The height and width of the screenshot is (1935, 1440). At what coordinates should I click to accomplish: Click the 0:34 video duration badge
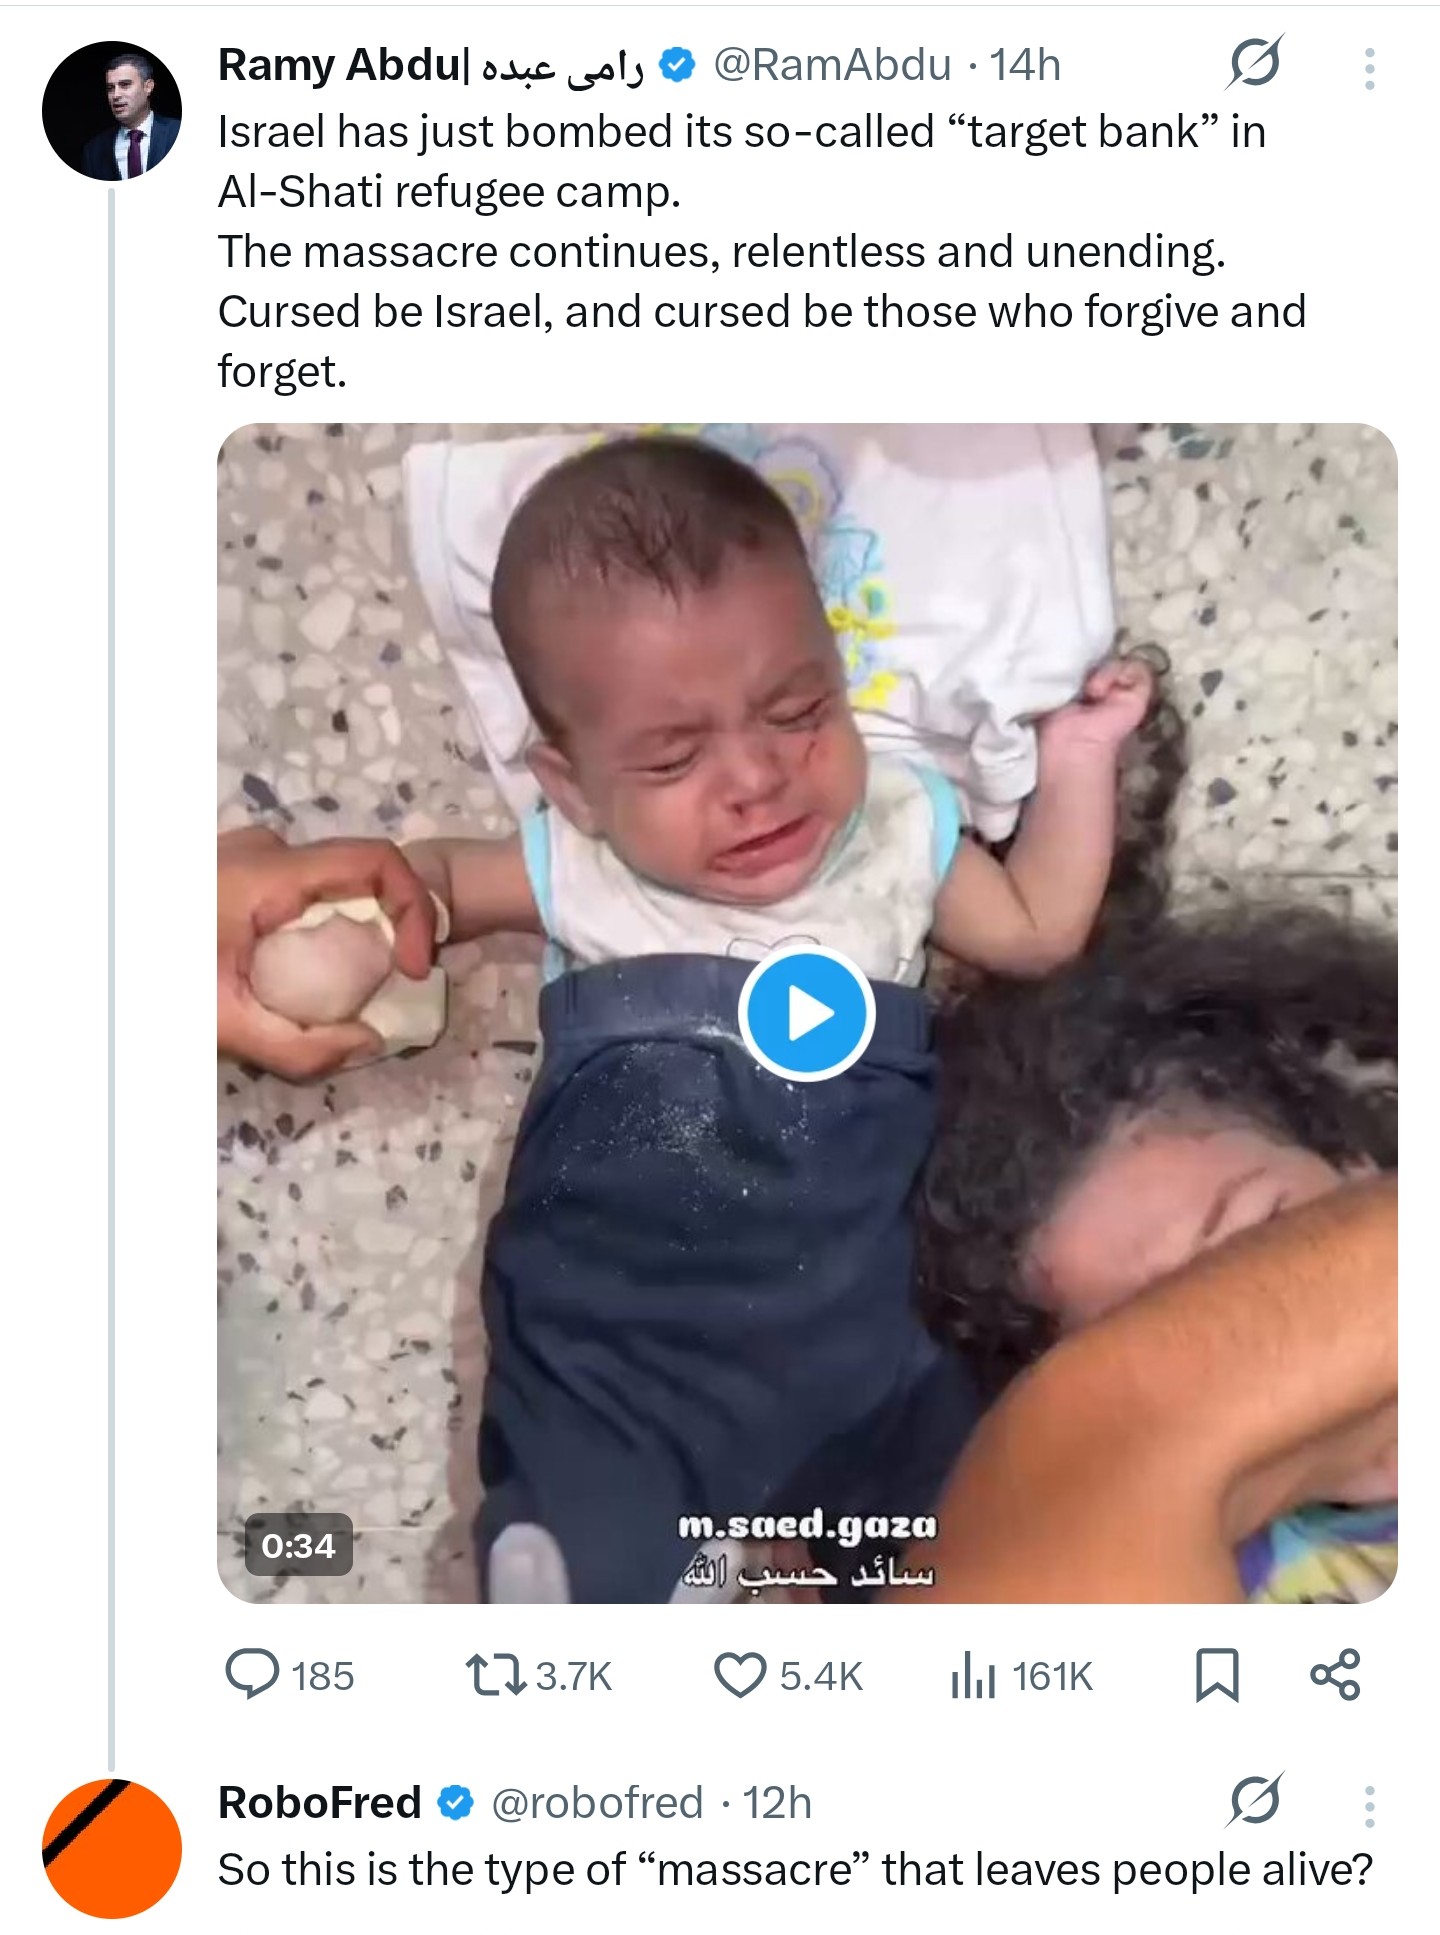[298, 1546]
